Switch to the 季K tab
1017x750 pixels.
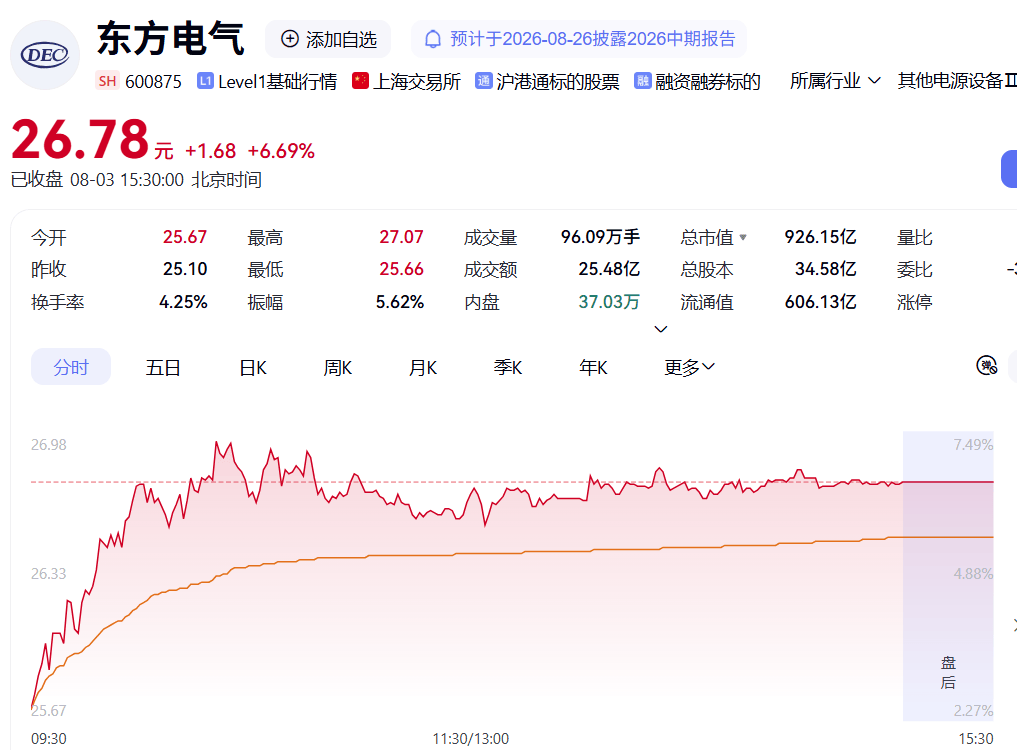tap(508, 367)
